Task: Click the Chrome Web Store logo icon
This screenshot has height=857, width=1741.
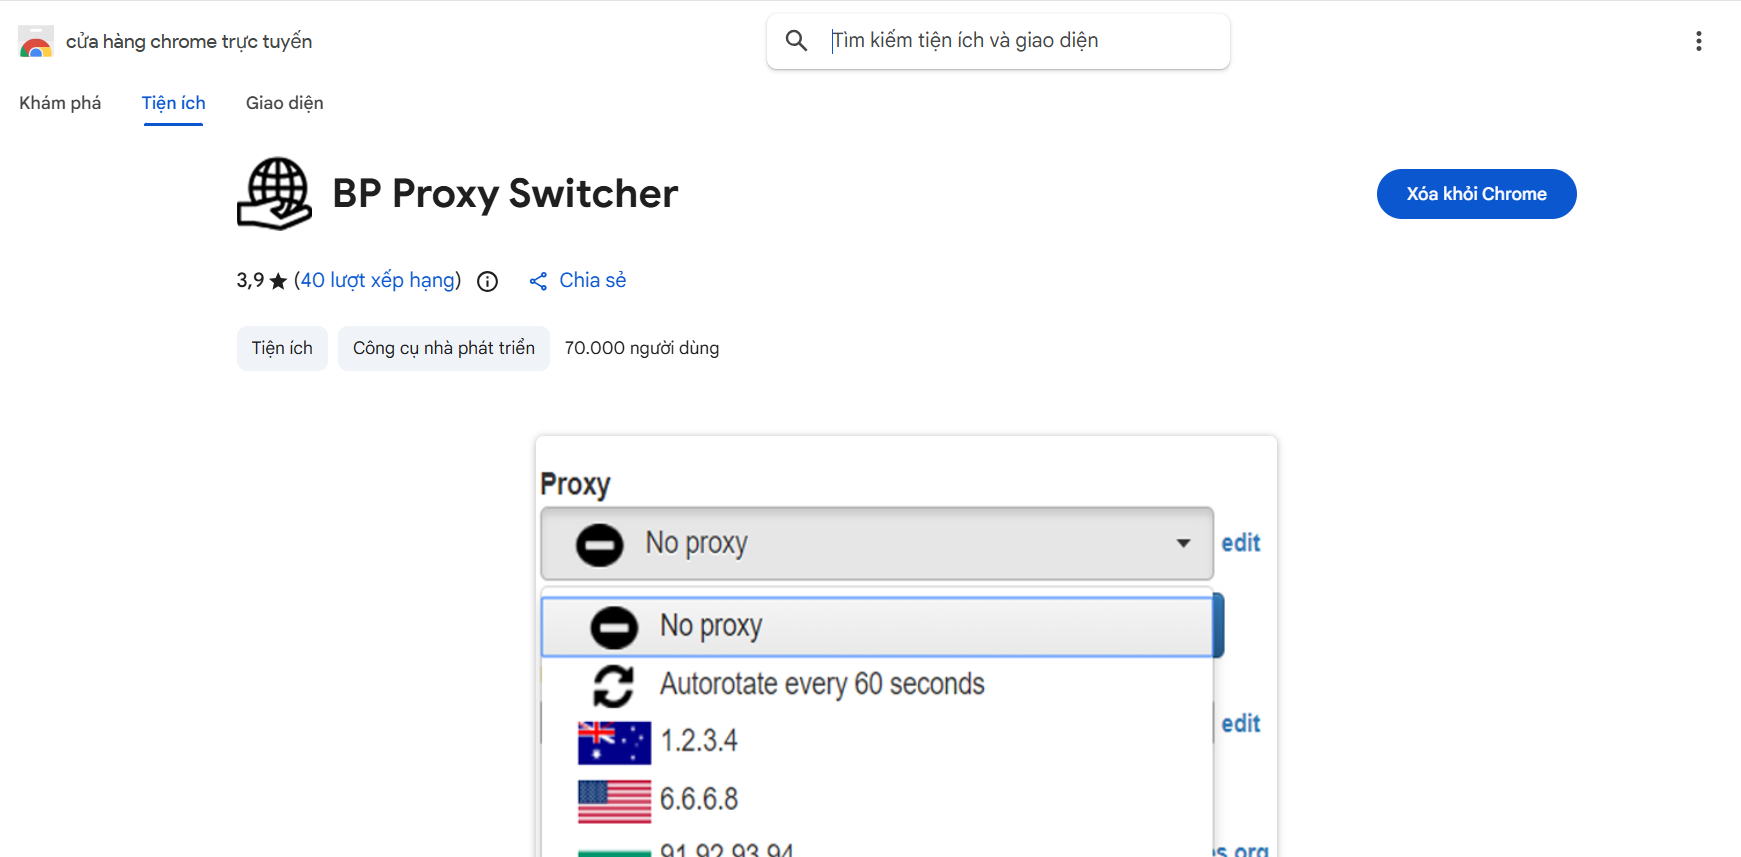Action: pos(36,42)
